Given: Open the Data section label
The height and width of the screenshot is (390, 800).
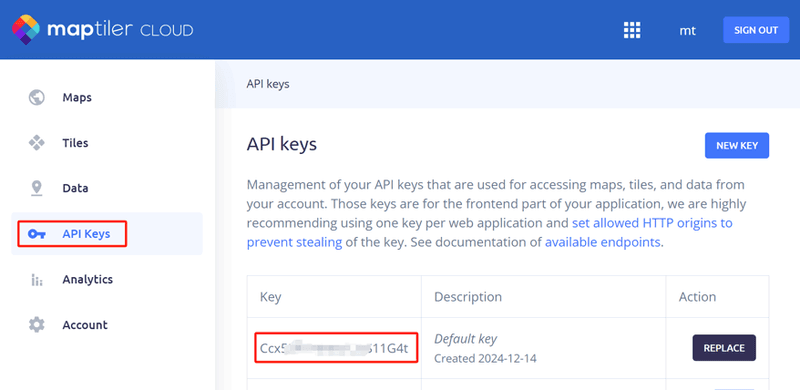Looking at the screenshot, I should [76, 188].
